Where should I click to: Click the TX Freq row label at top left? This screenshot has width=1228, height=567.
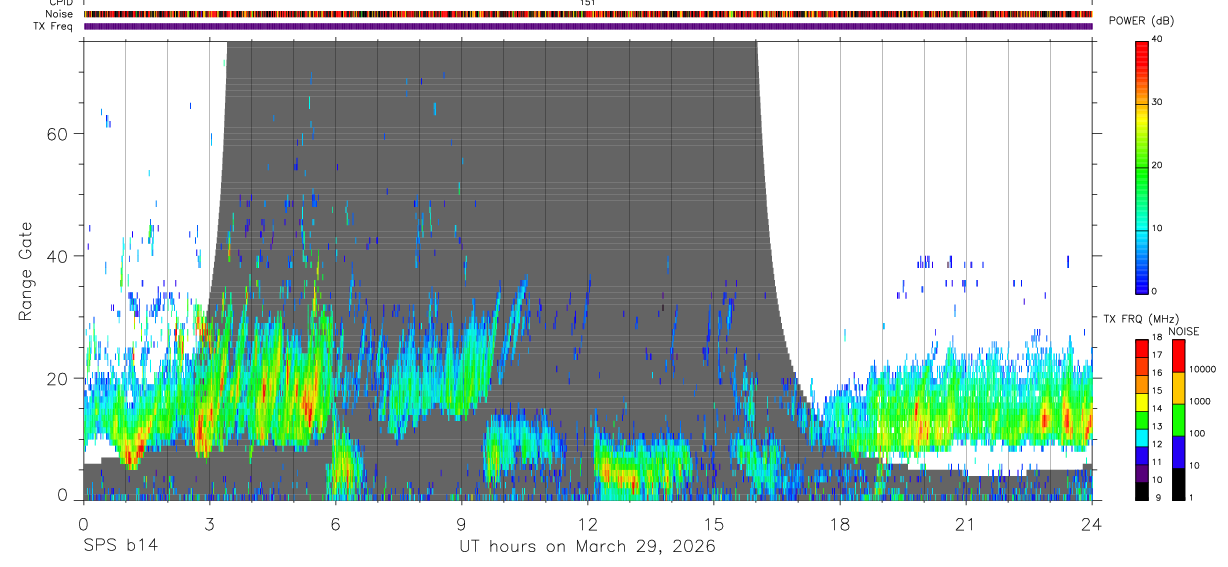click(x=53, y=26)
